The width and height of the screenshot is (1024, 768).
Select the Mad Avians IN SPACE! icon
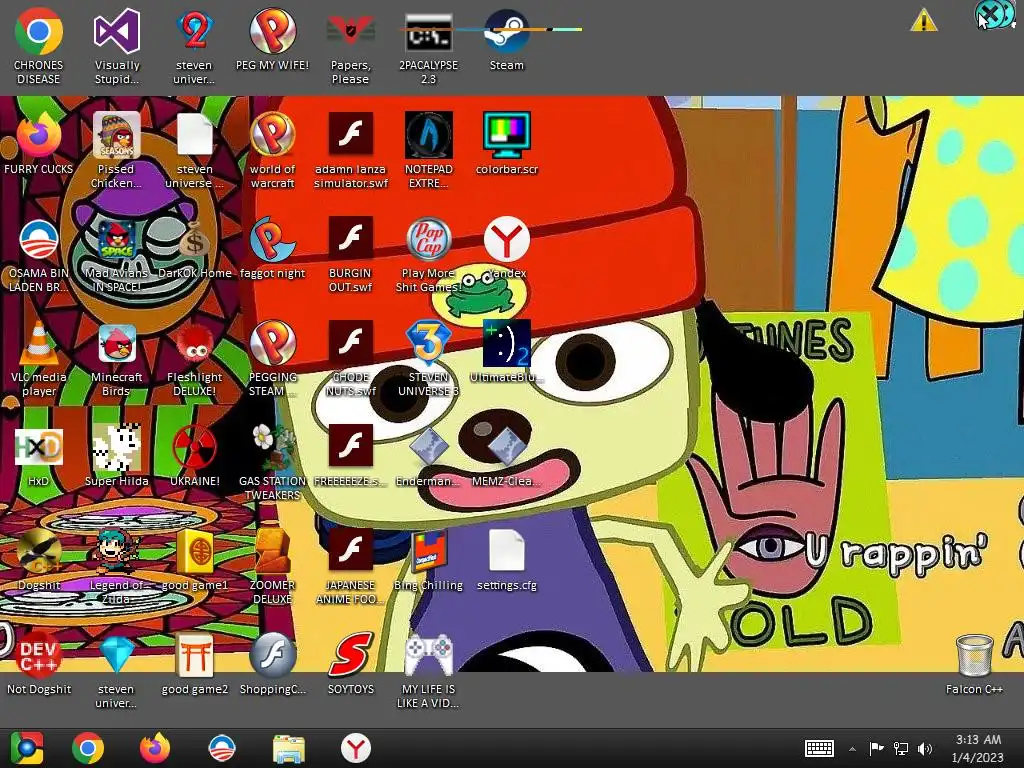pyautogui.click(x=116, y=239)
